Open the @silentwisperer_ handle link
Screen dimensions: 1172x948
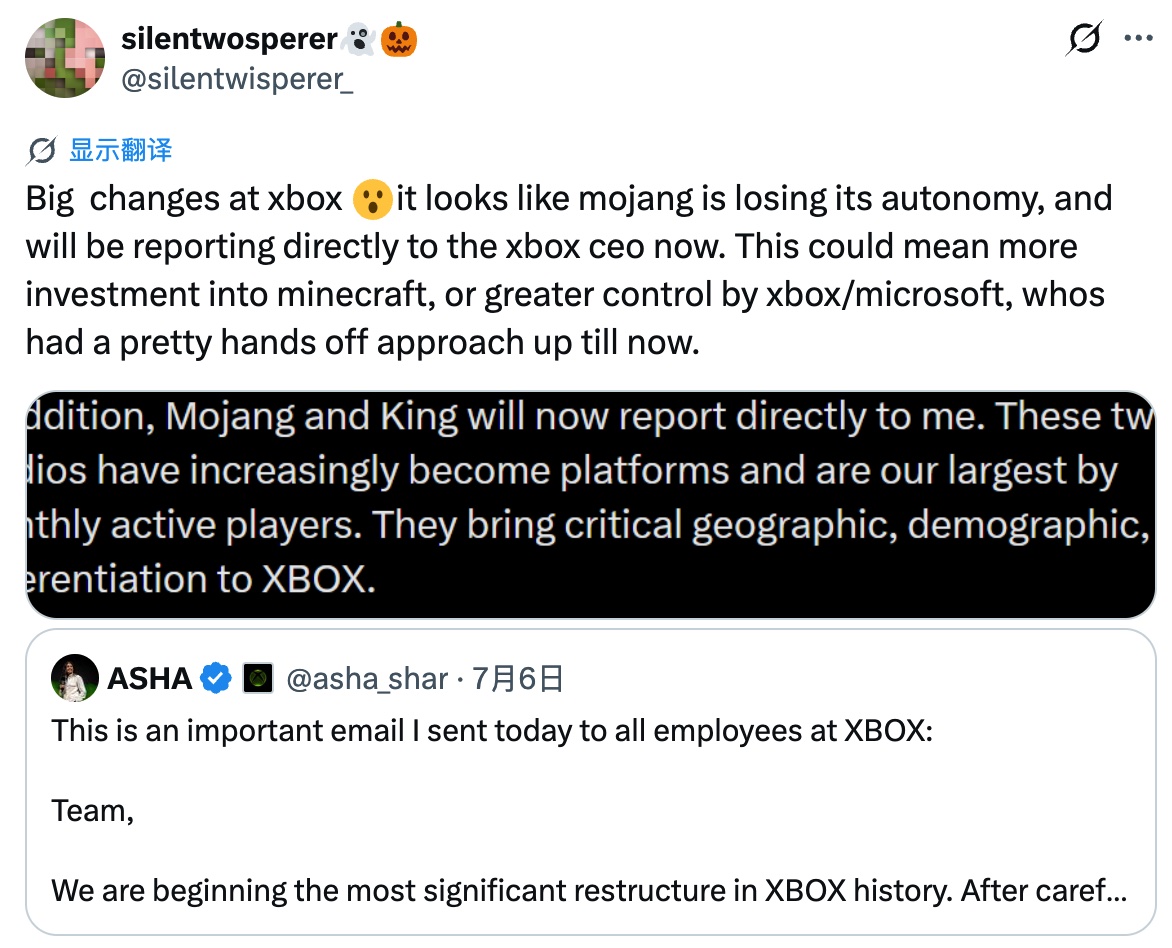coord(237,79)
